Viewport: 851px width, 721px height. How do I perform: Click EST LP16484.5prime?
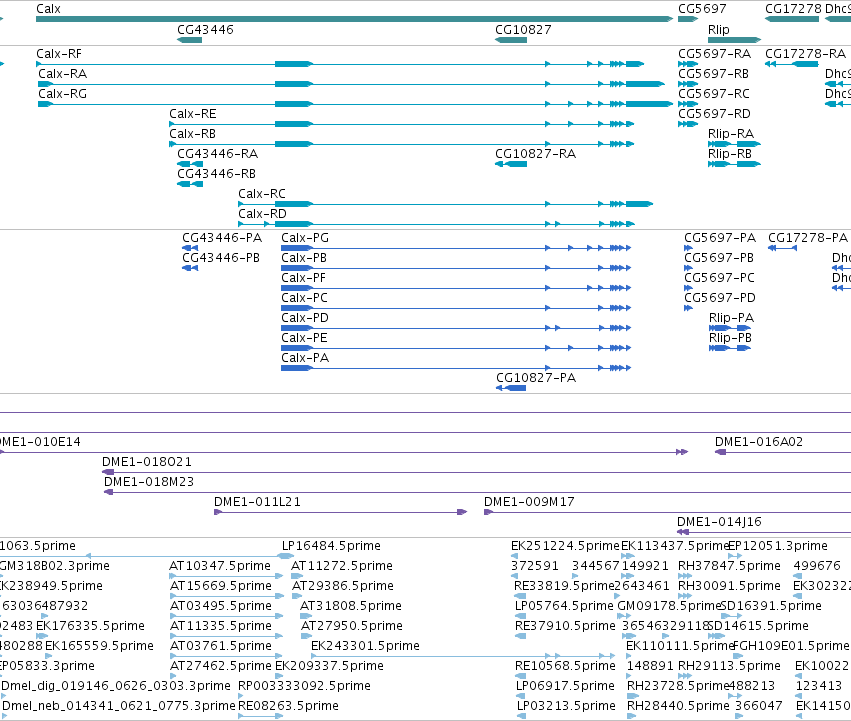point(331,546)
